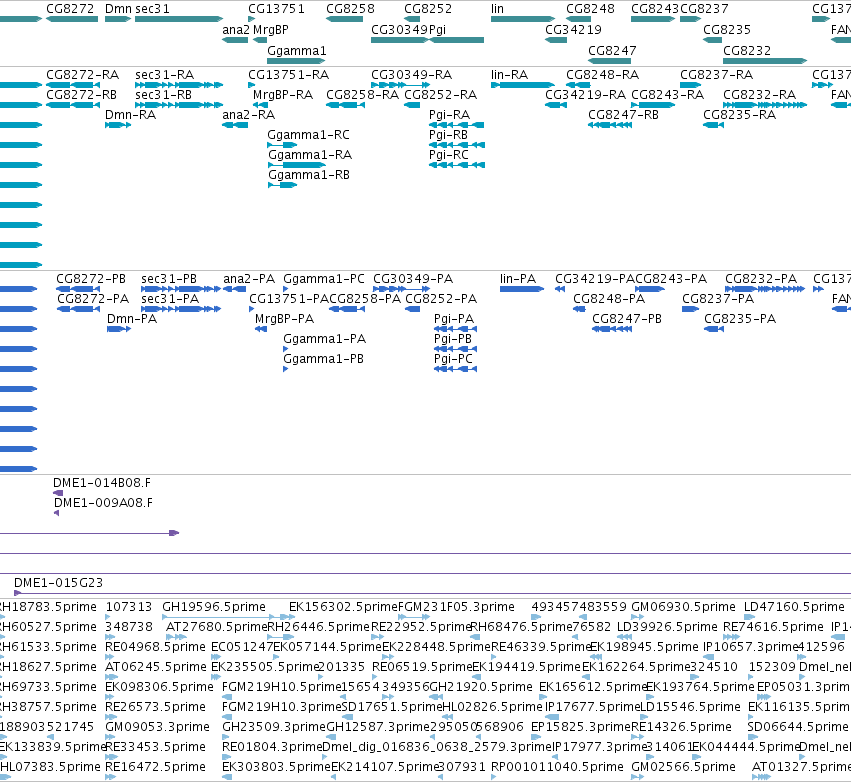Click the RE16472.5prime EST label
851x782 pixels.
(155, 766)
